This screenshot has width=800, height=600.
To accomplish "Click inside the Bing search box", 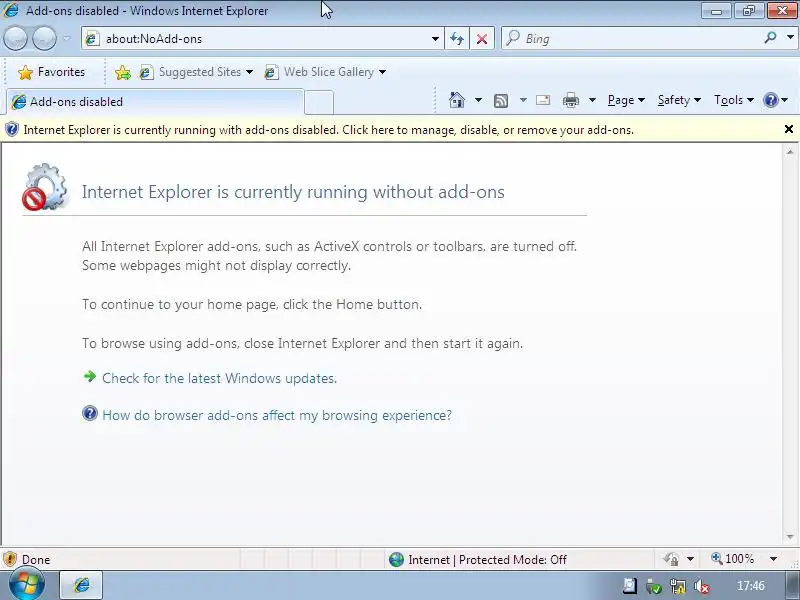I will point(633,39).
